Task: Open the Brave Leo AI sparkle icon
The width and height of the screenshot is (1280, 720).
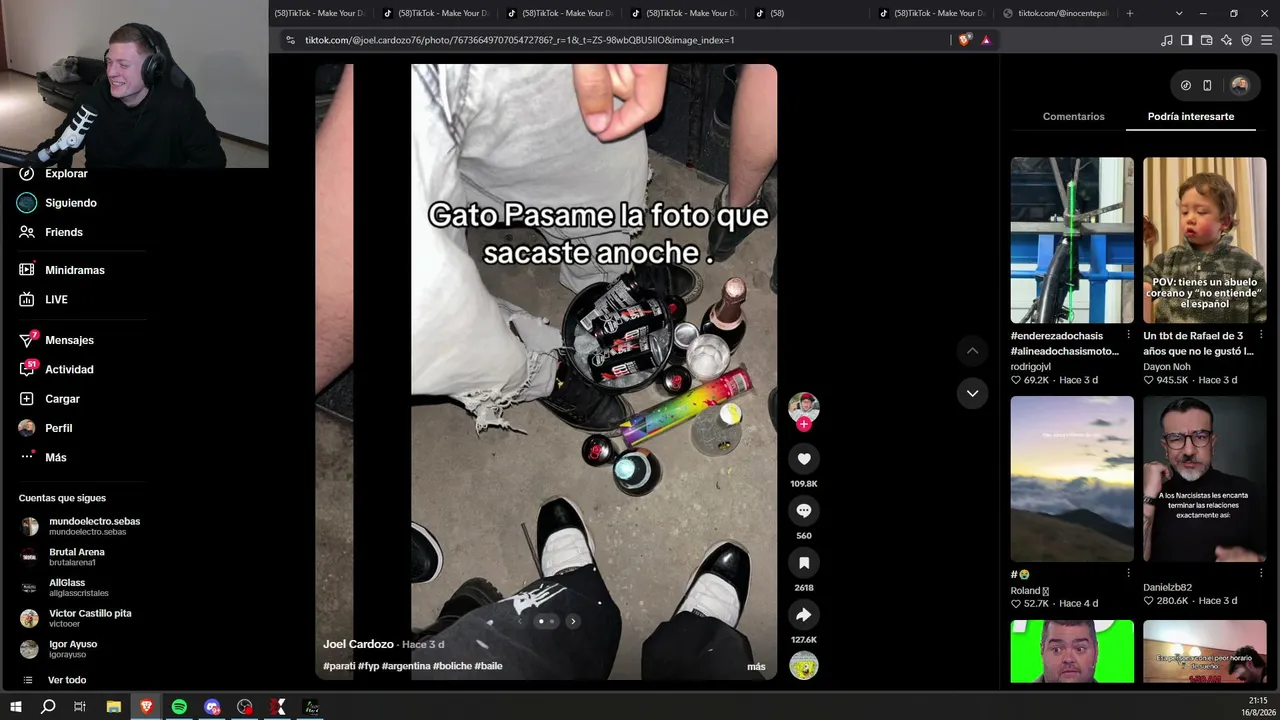Action: coord(1226,40)
